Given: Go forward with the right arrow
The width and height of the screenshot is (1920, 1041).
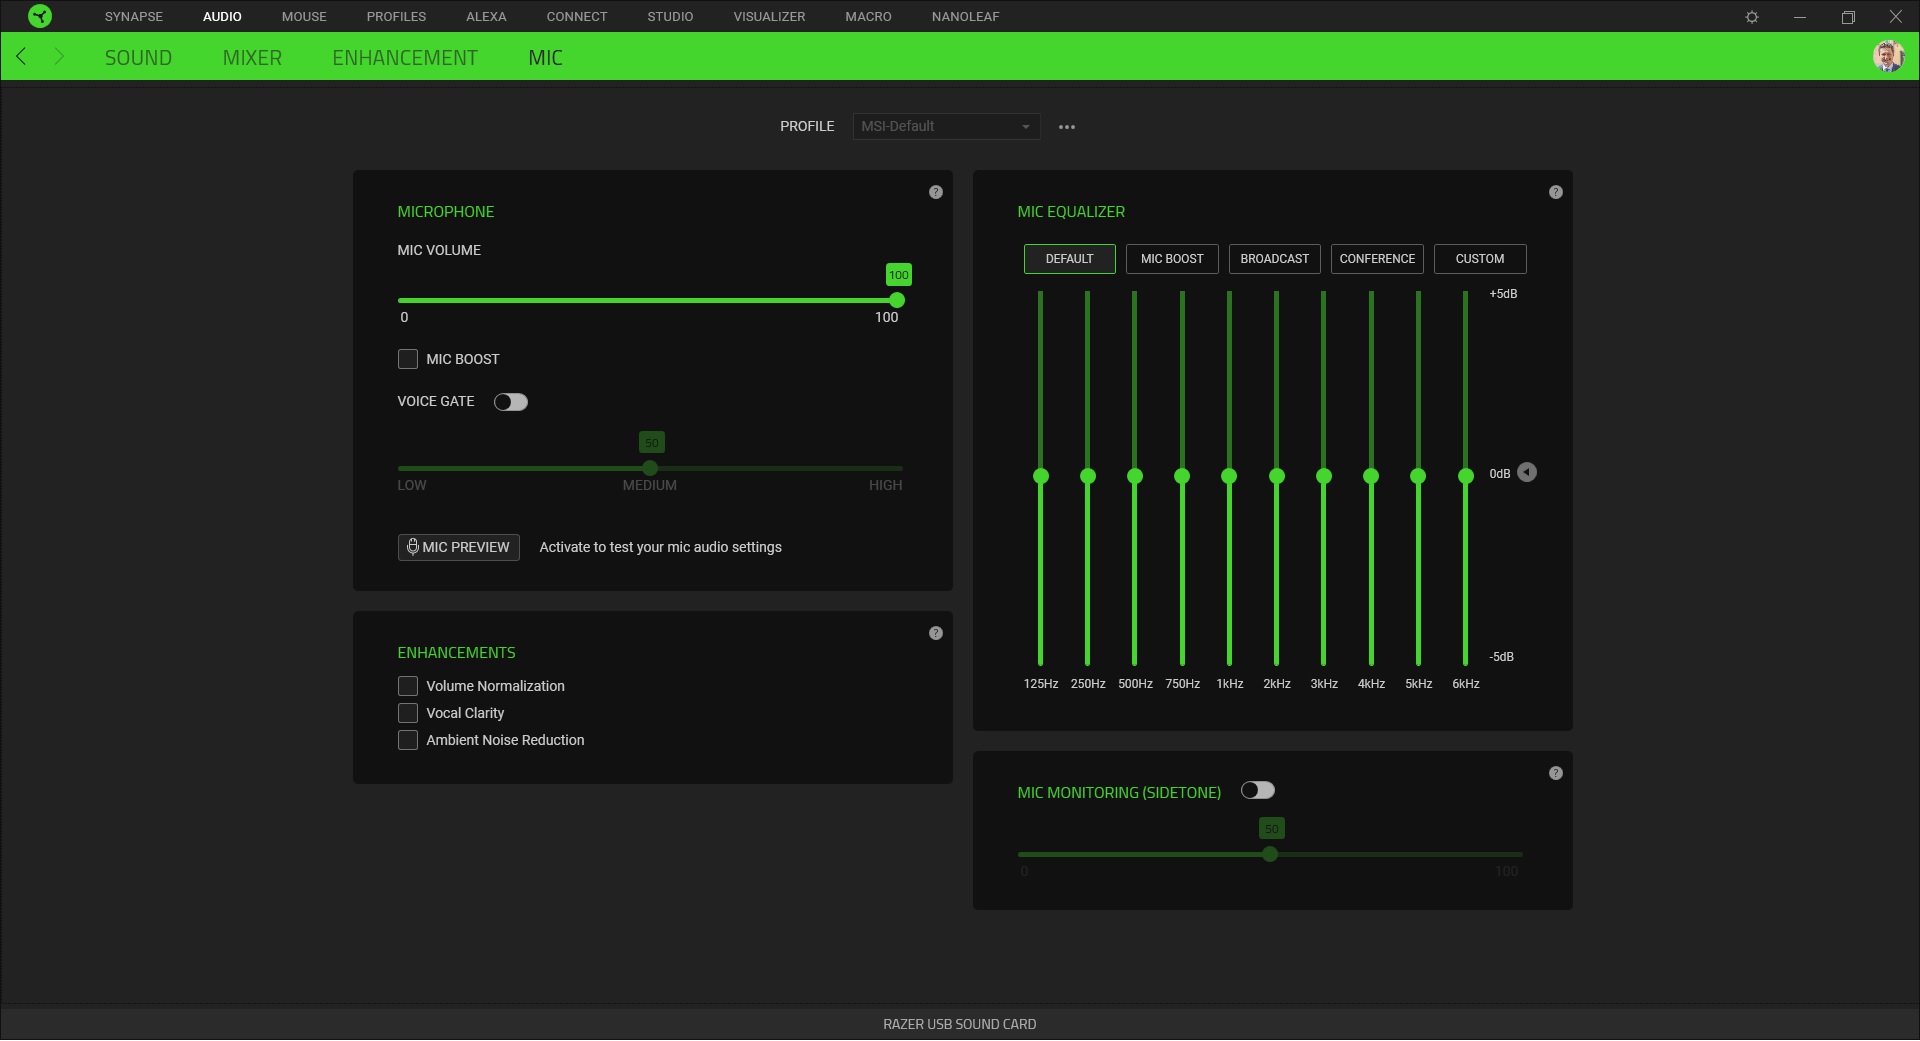Looking at the screenshot, I should pyautogui.click(x=58, y=57).
